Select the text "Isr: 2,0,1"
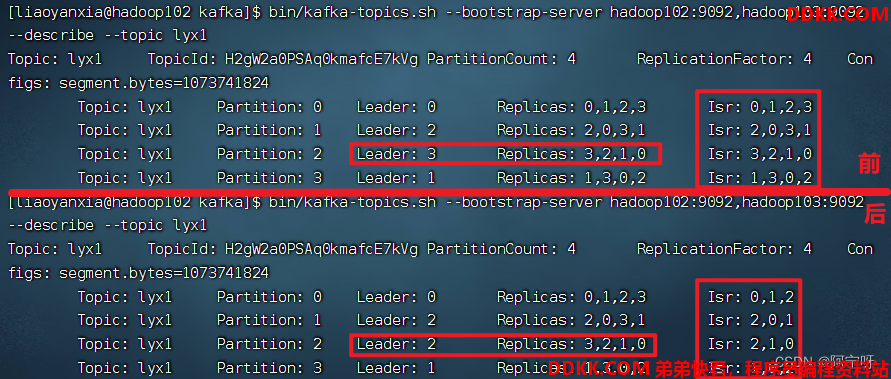Viewport: 891px width, 379px height. [751, 320]
